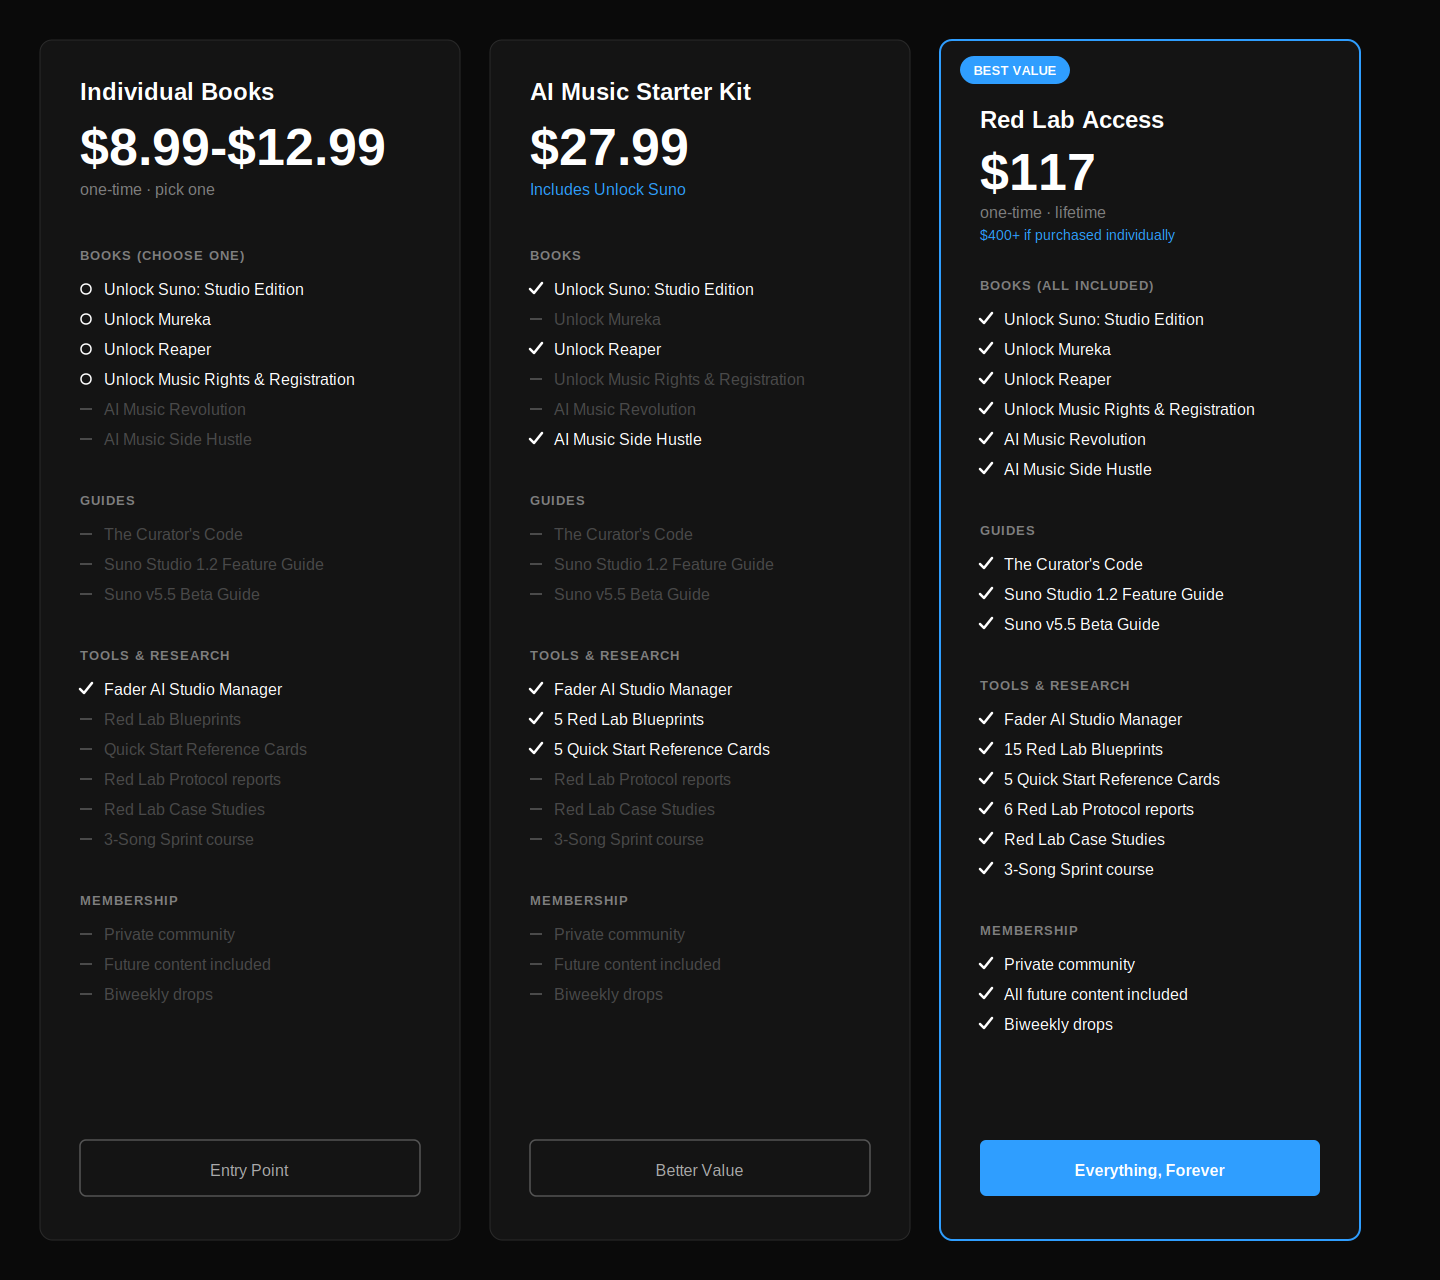Select Unlock Suno: Studio Edition radio in Individual Books
Viewport: 1440px width, 1280px height.
click(x=86, y=289)
